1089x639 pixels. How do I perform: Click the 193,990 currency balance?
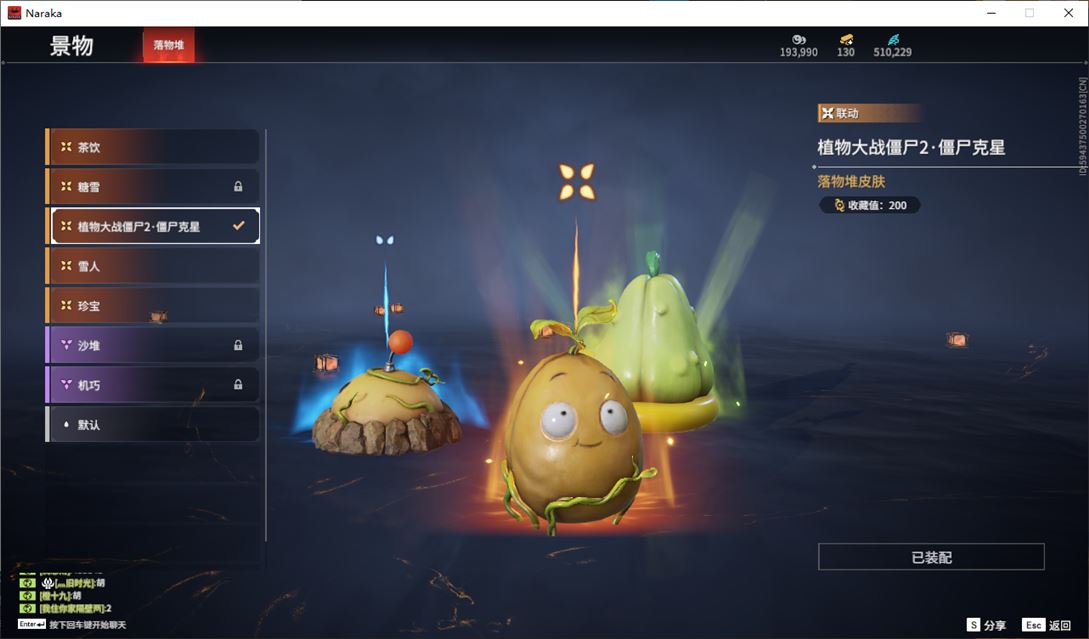coord(799,52)
